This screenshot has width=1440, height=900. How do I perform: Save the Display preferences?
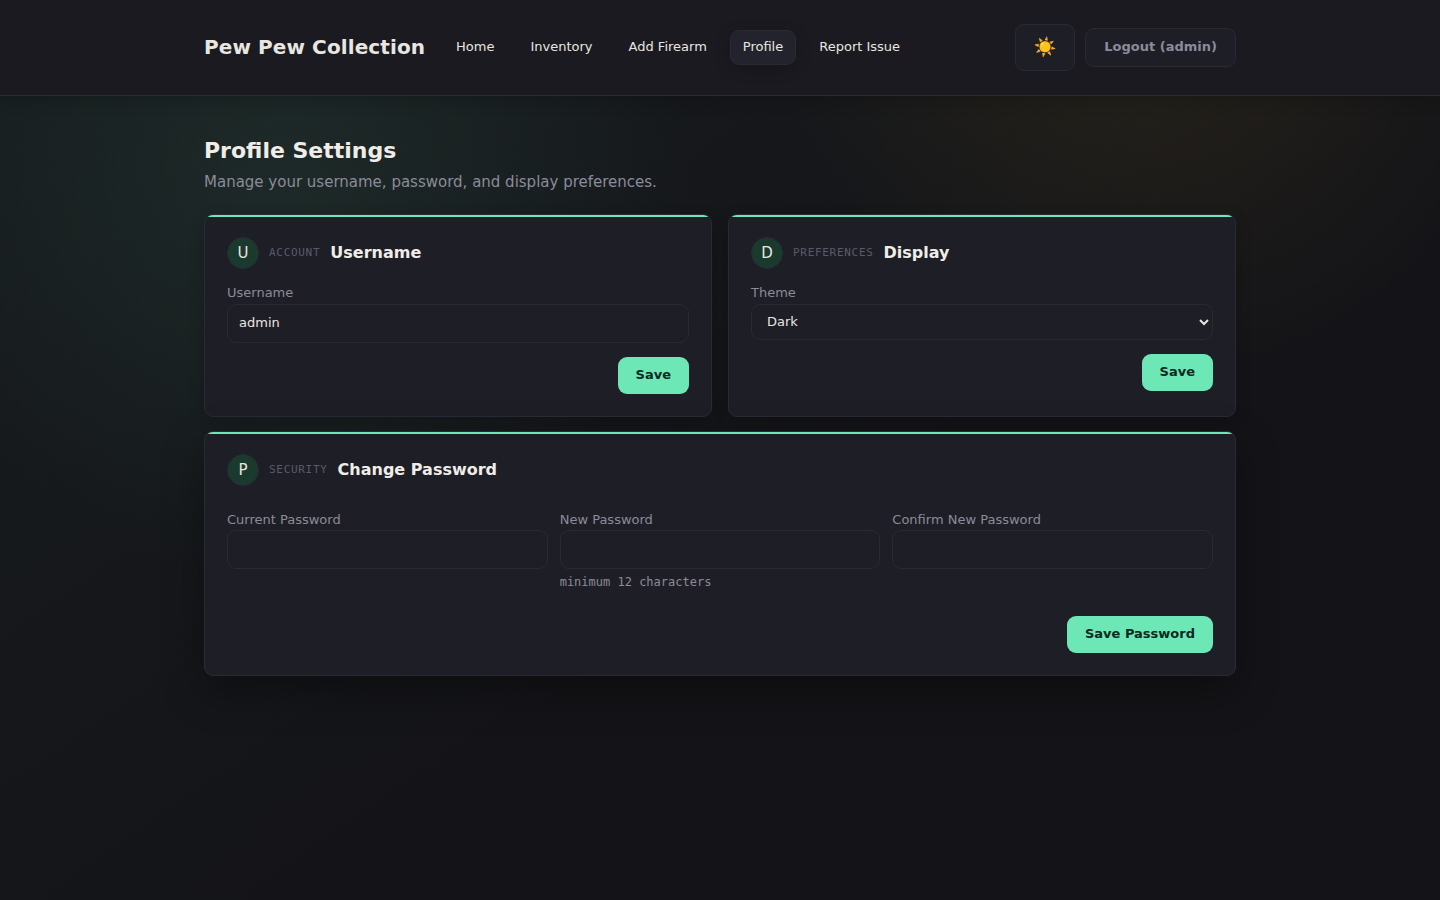pyautogui.click(x=1177, y=372)
